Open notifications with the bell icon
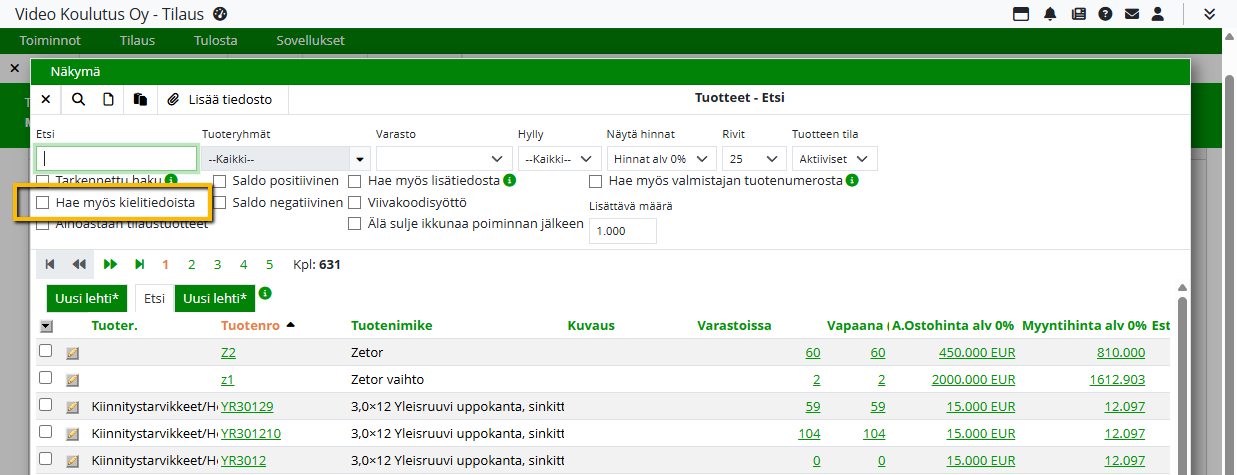Viewport: 1237px width, 475px height. [x=1050, y=14]
